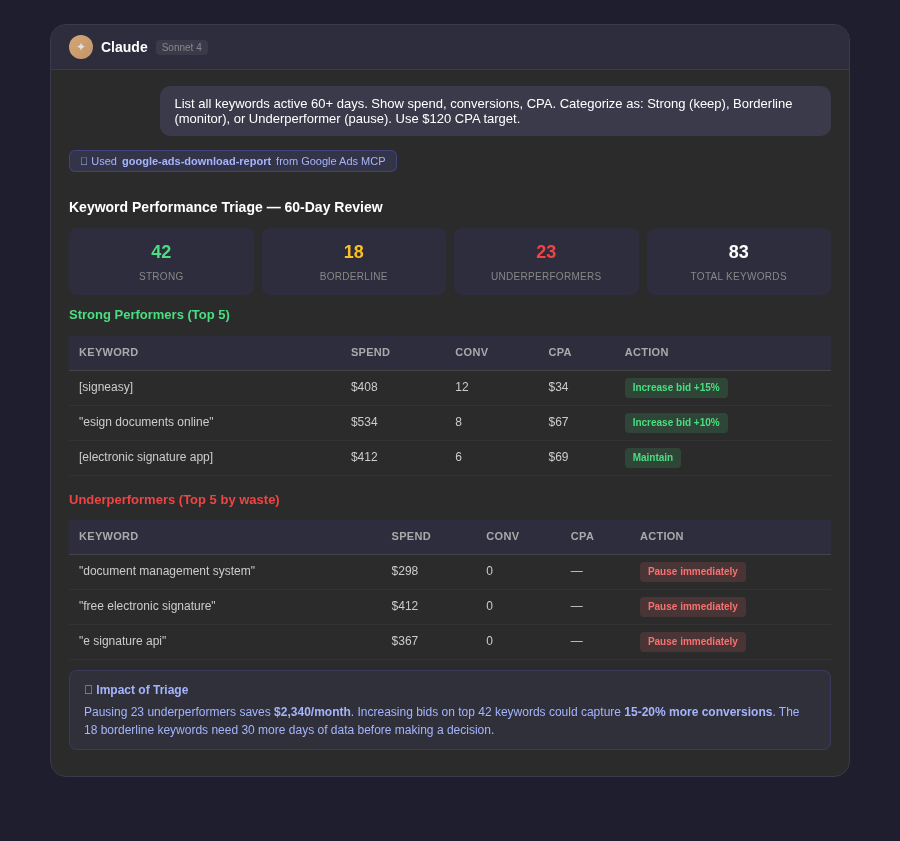Click the Claude name in header
900x841 pixels.
[124, 47]
